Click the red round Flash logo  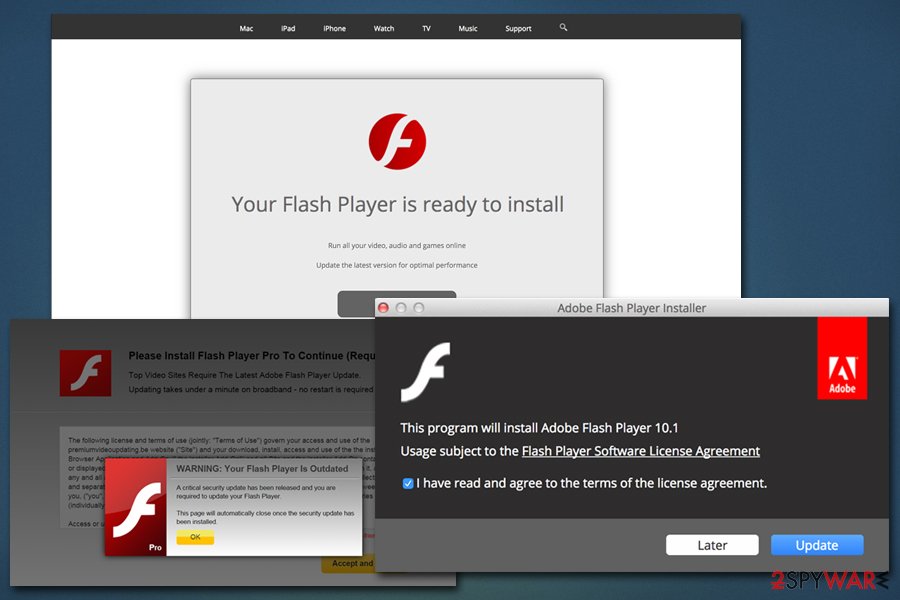pyautogui.click(x=397, y=141)
